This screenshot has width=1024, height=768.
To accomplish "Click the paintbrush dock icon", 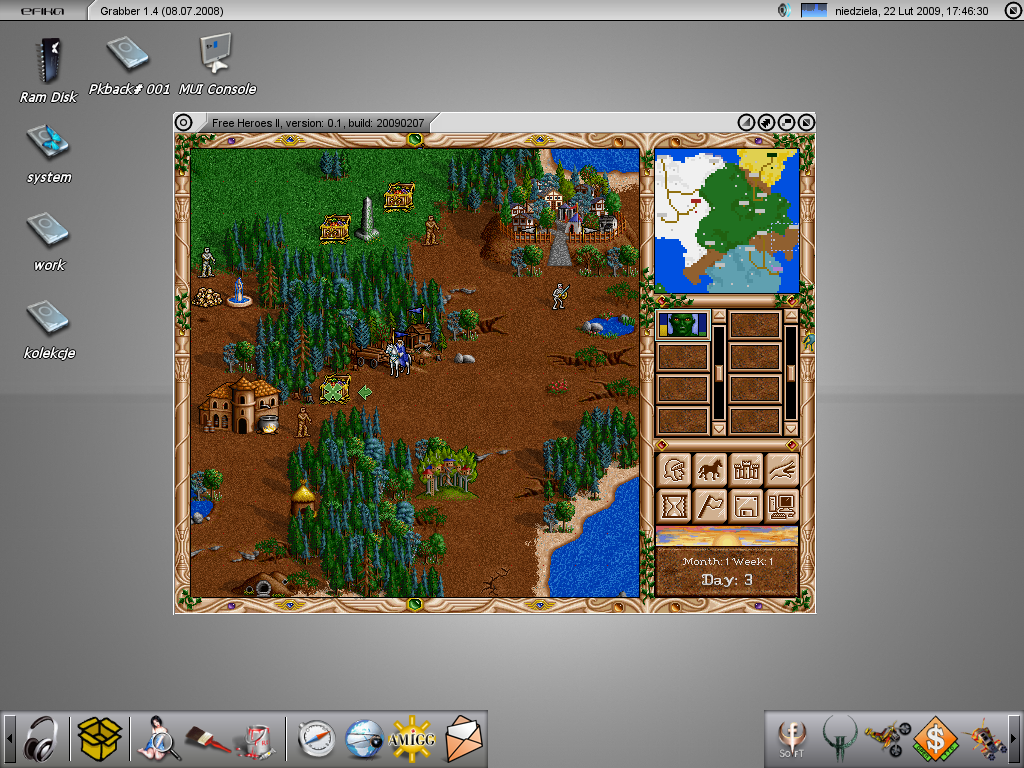I will [207, 740].
